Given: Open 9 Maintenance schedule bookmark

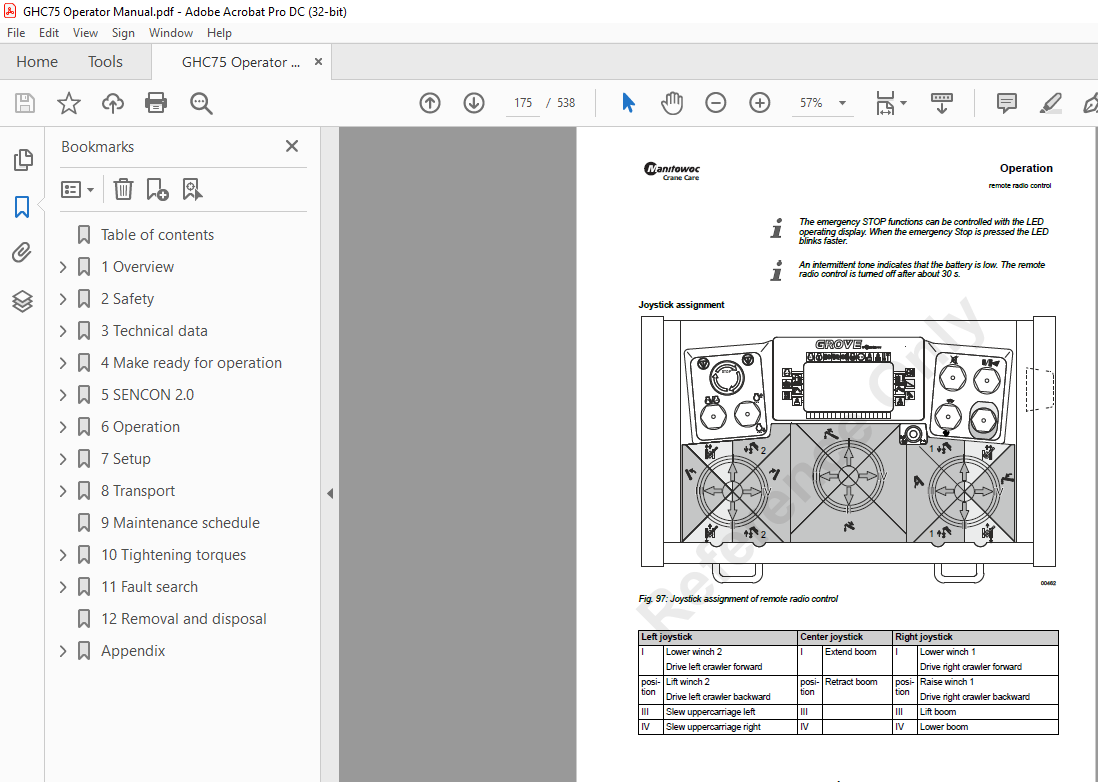Looking at the screenshot, I should click(180, 523).
